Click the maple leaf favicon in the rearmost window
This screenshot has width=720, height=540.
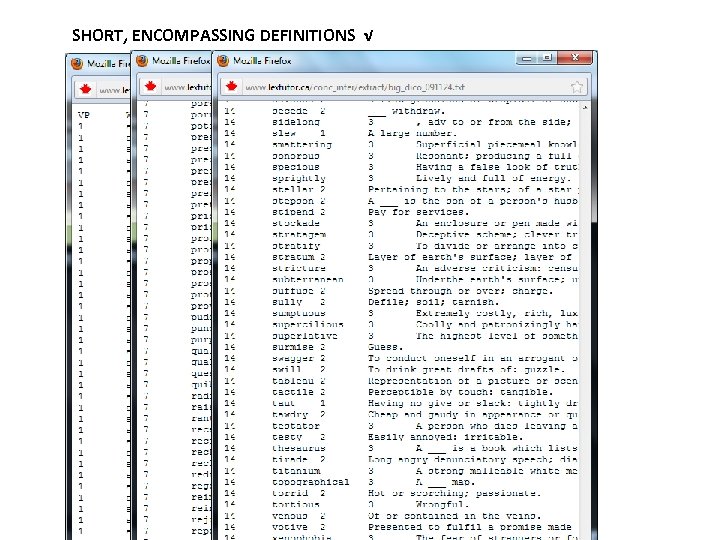pyautogui.click(x=85, y=89)
